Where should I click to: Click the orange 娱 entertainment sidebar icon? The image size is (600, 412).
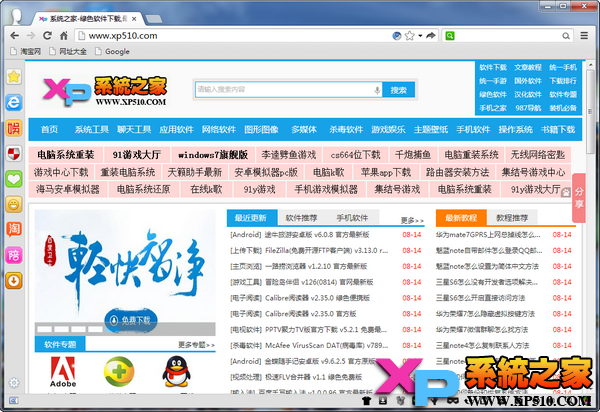14,128
